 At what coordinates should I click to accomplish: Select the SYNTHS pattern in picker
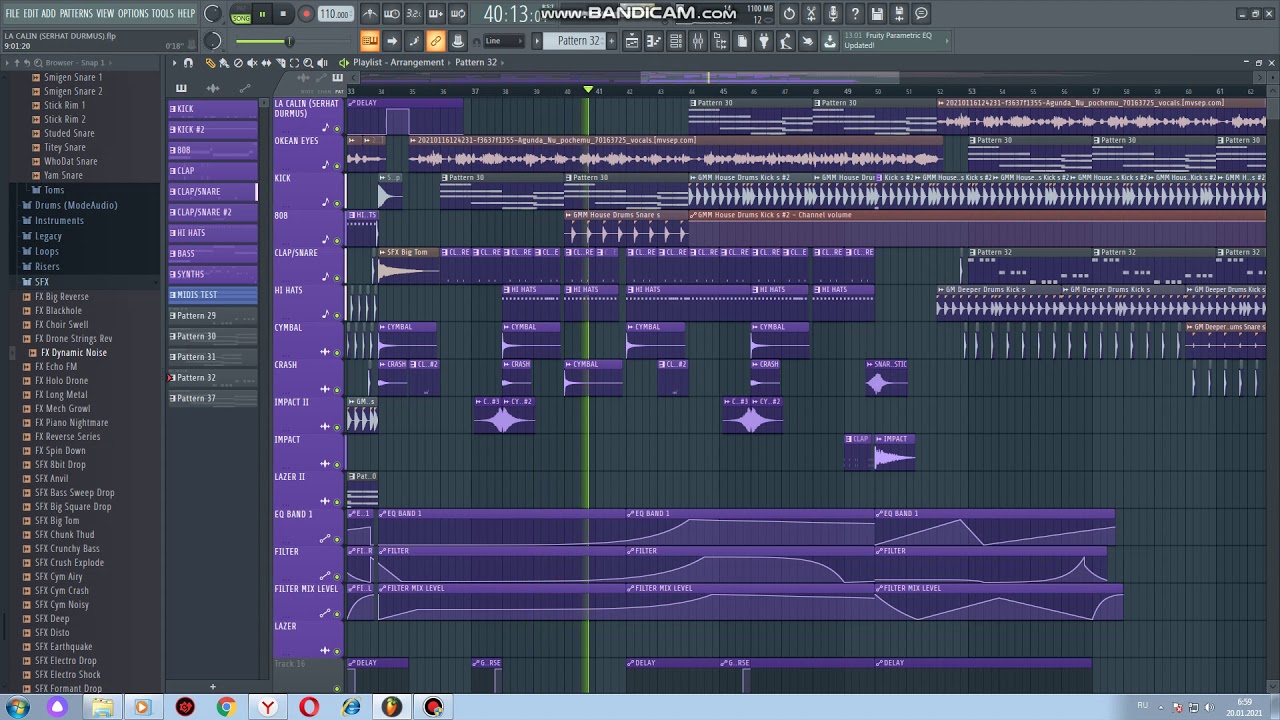(212, 274)
